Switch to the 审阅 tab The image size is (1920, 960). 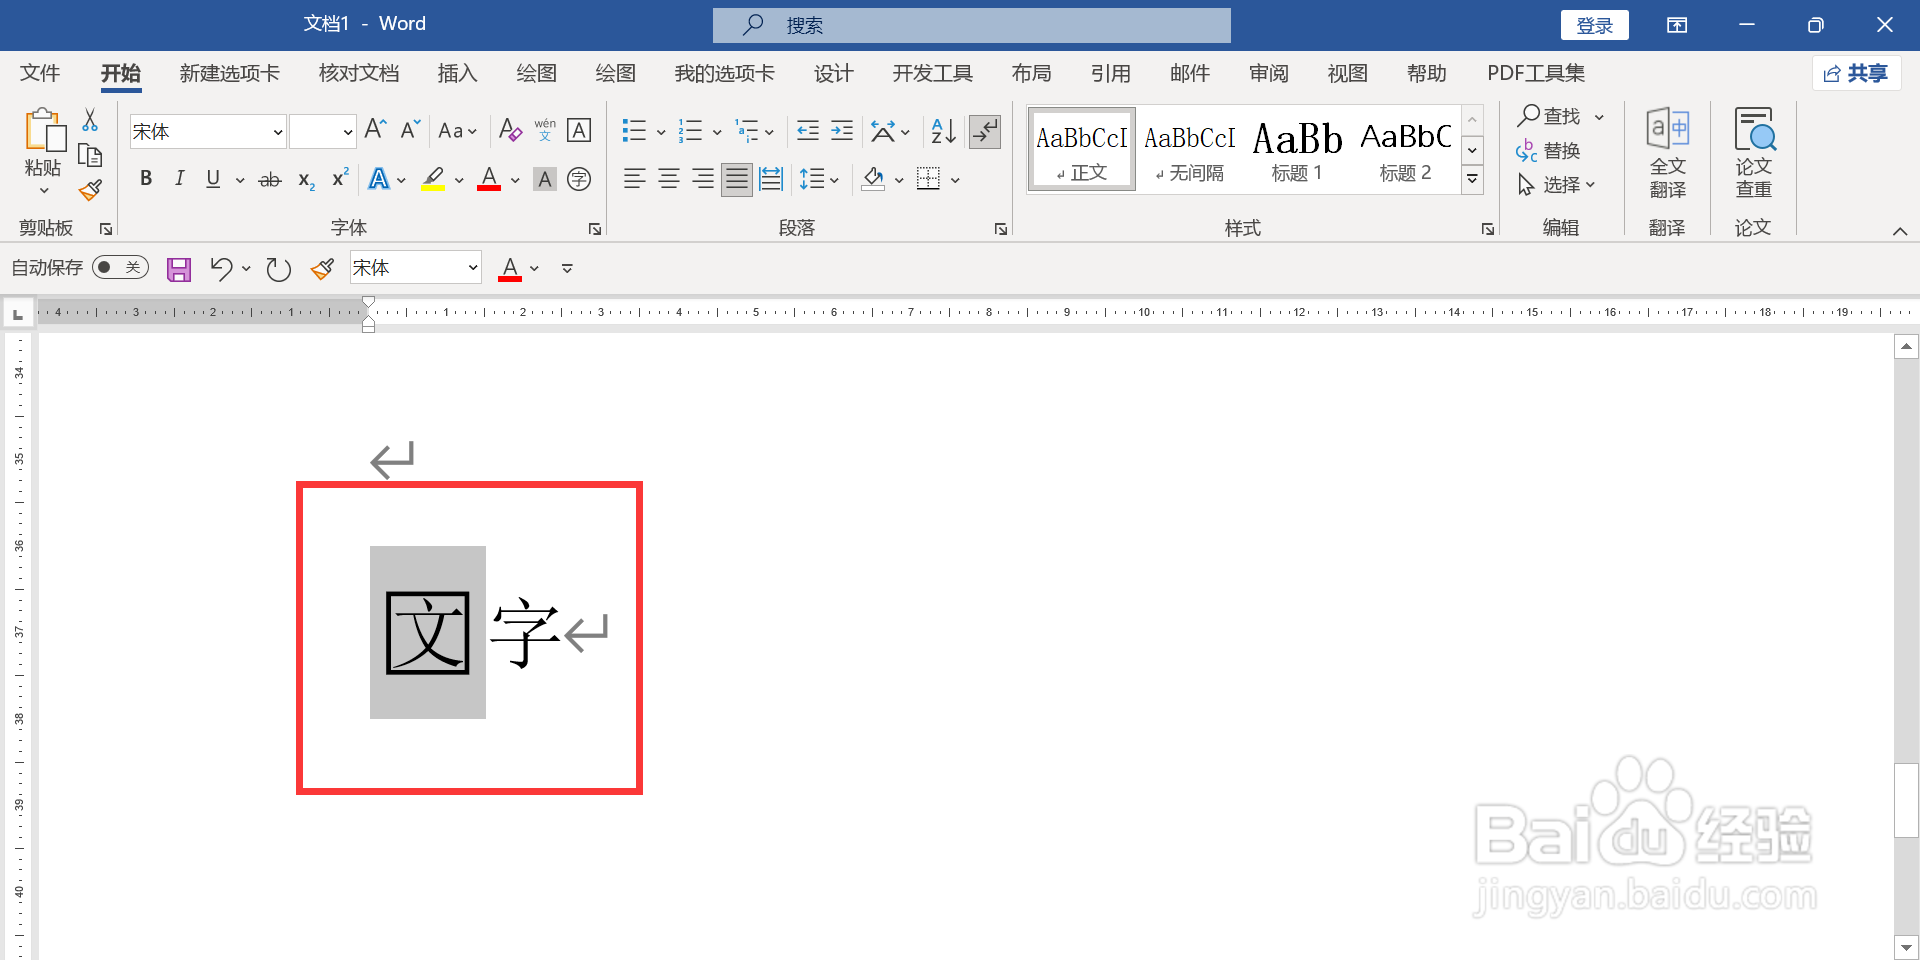(x=1268, y=73)
